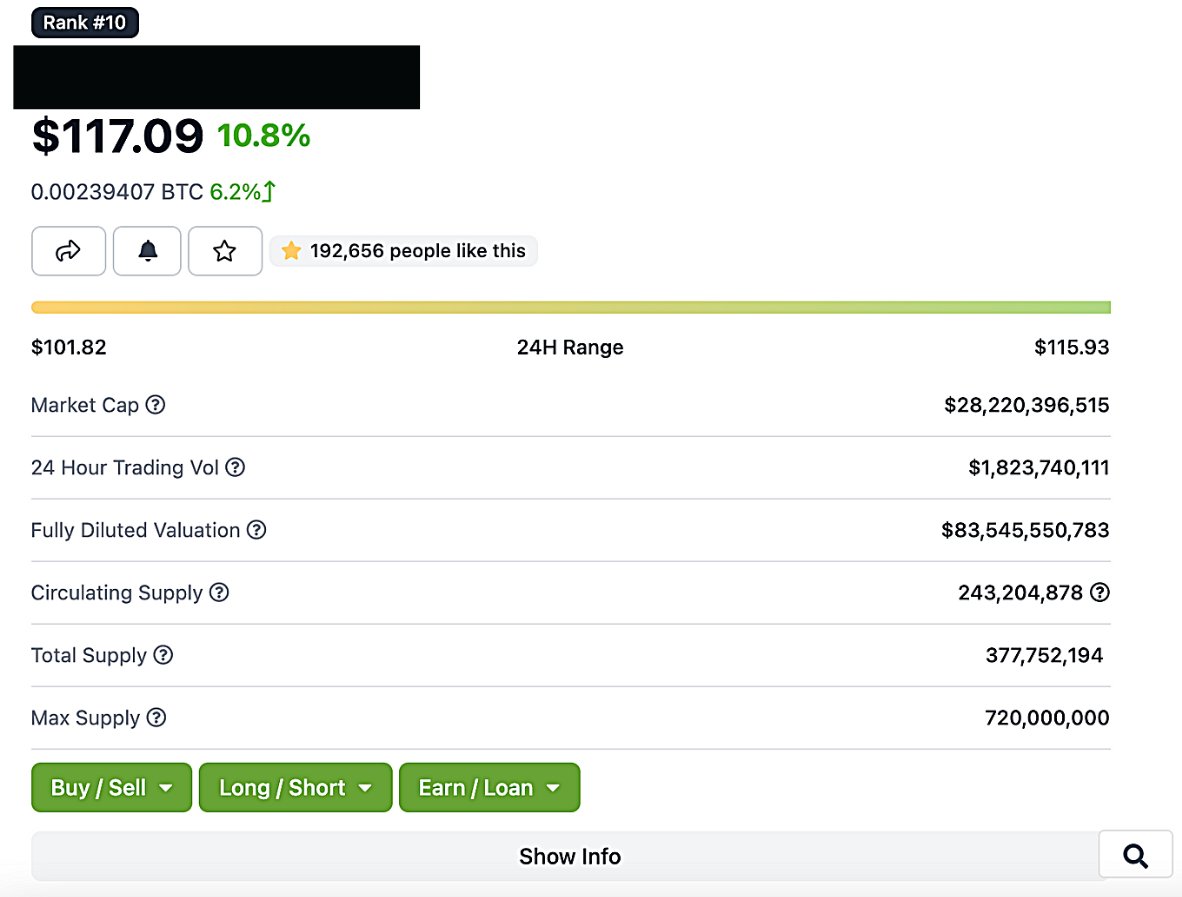Screen dimensions: 1182x897
Task: Click the yellow star beside the like count
Action: tap(291, 250)
